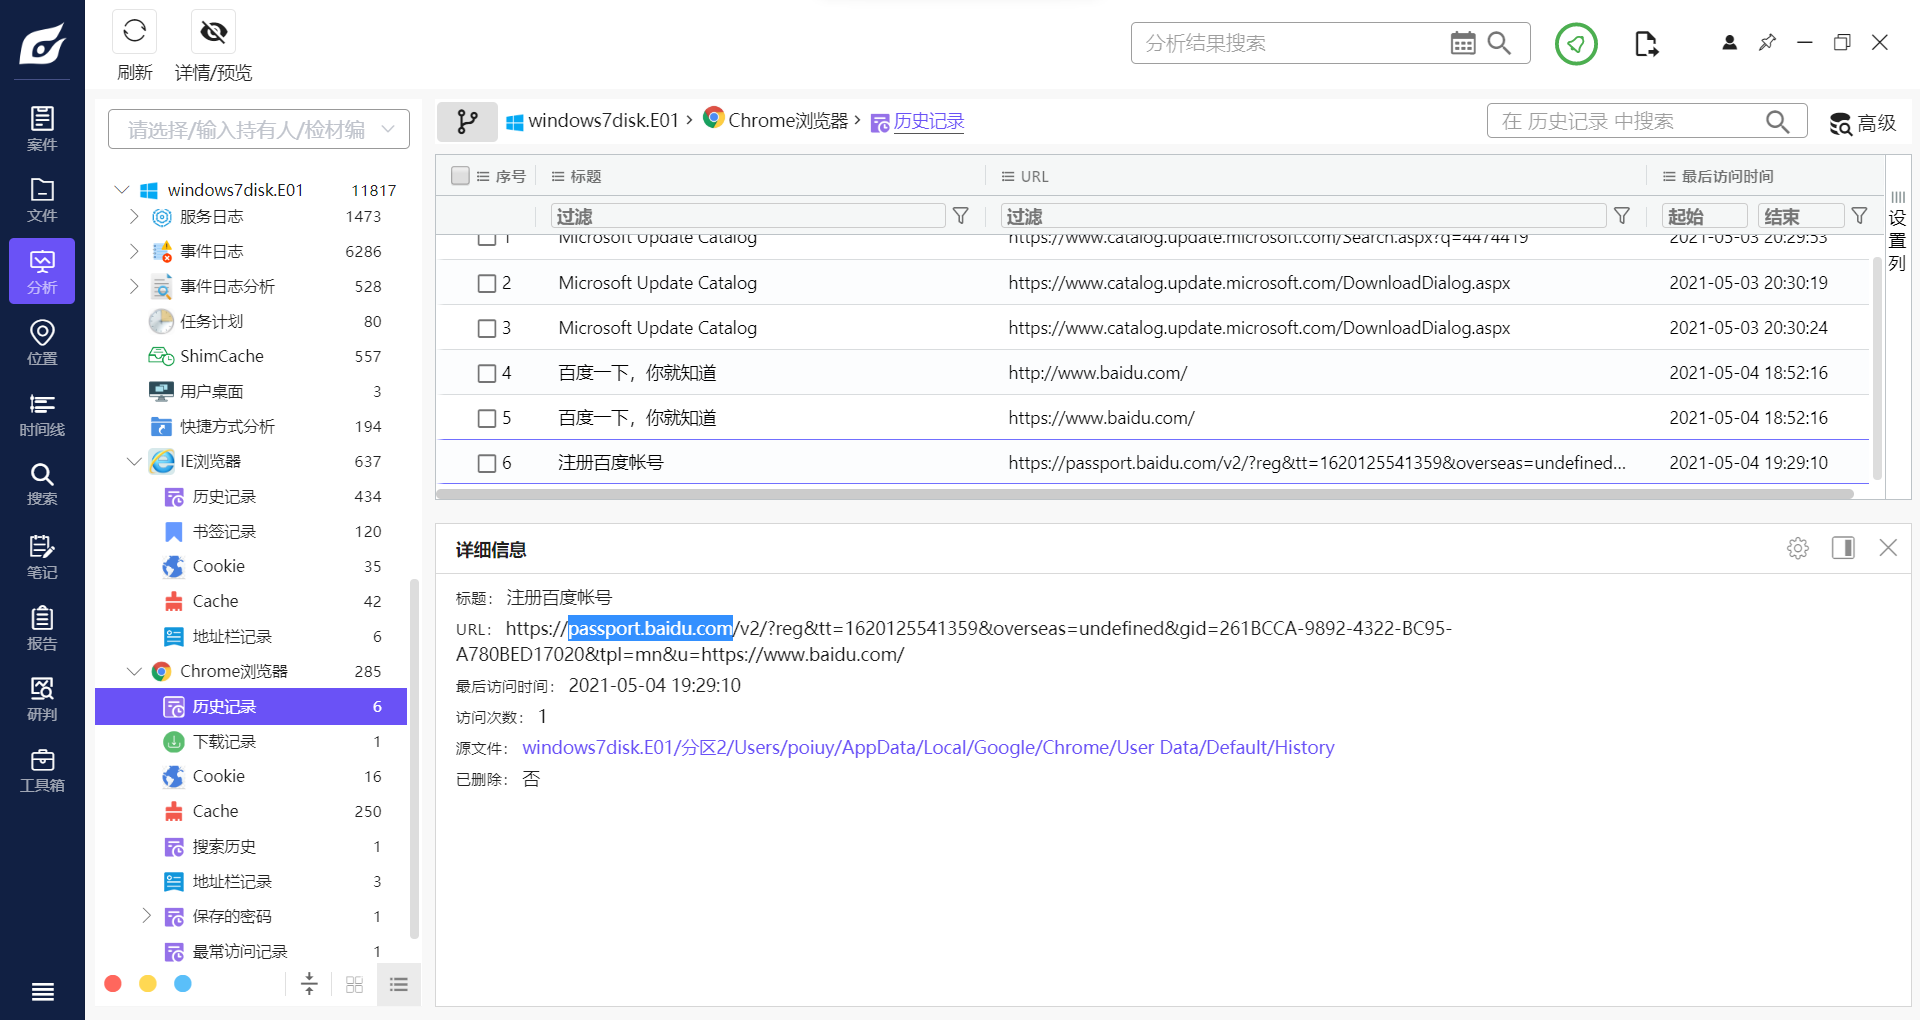The image size is (1920, 1020).
Task: Open the 笔记 notes sidebar icon
Action: [42, 557]
